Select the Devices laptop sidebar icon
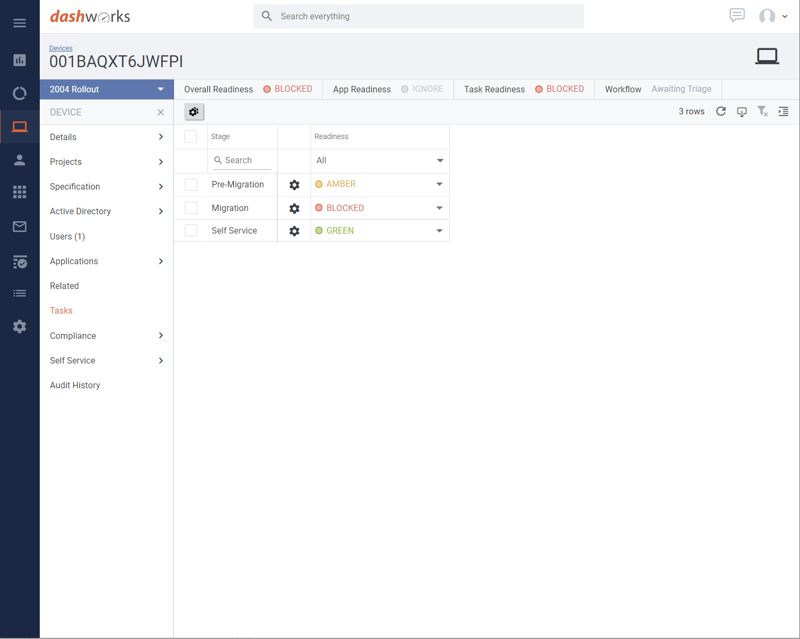Viewport: 800px width, 639px height. (19, 127)
